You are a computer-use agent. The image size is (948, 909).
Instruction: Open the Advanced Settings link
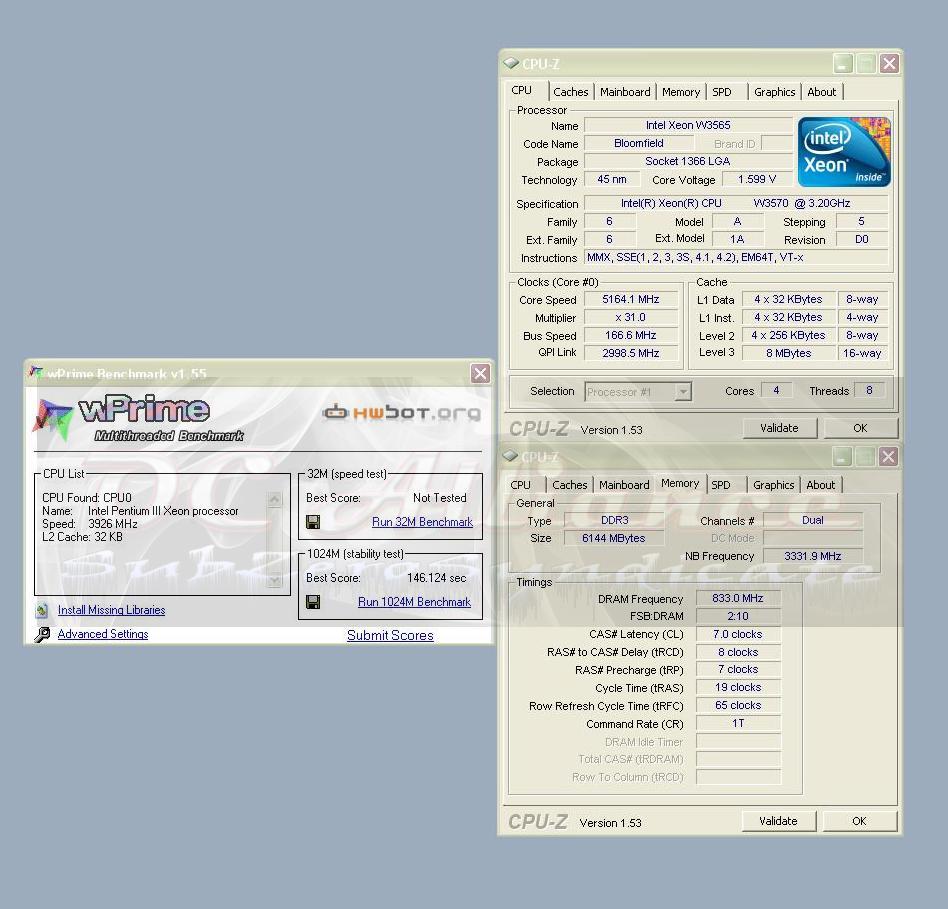coord(103,634)
